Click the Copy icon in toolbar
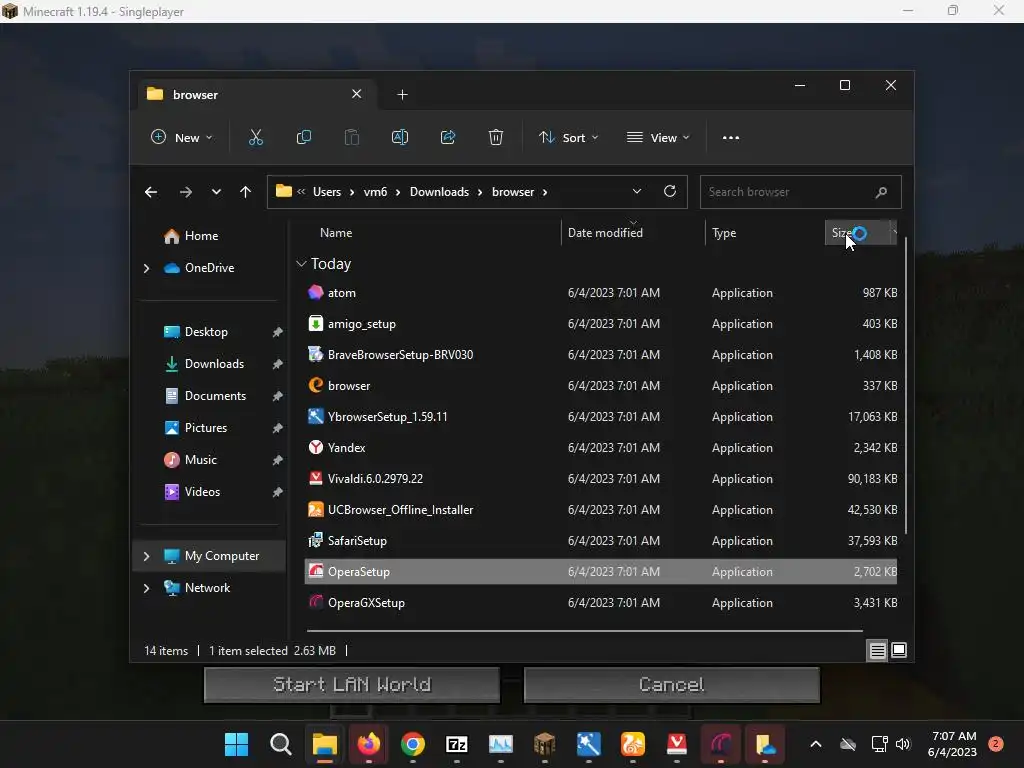Image resolution: width=1024 pixels, height=768 pixels. (304, 138)
